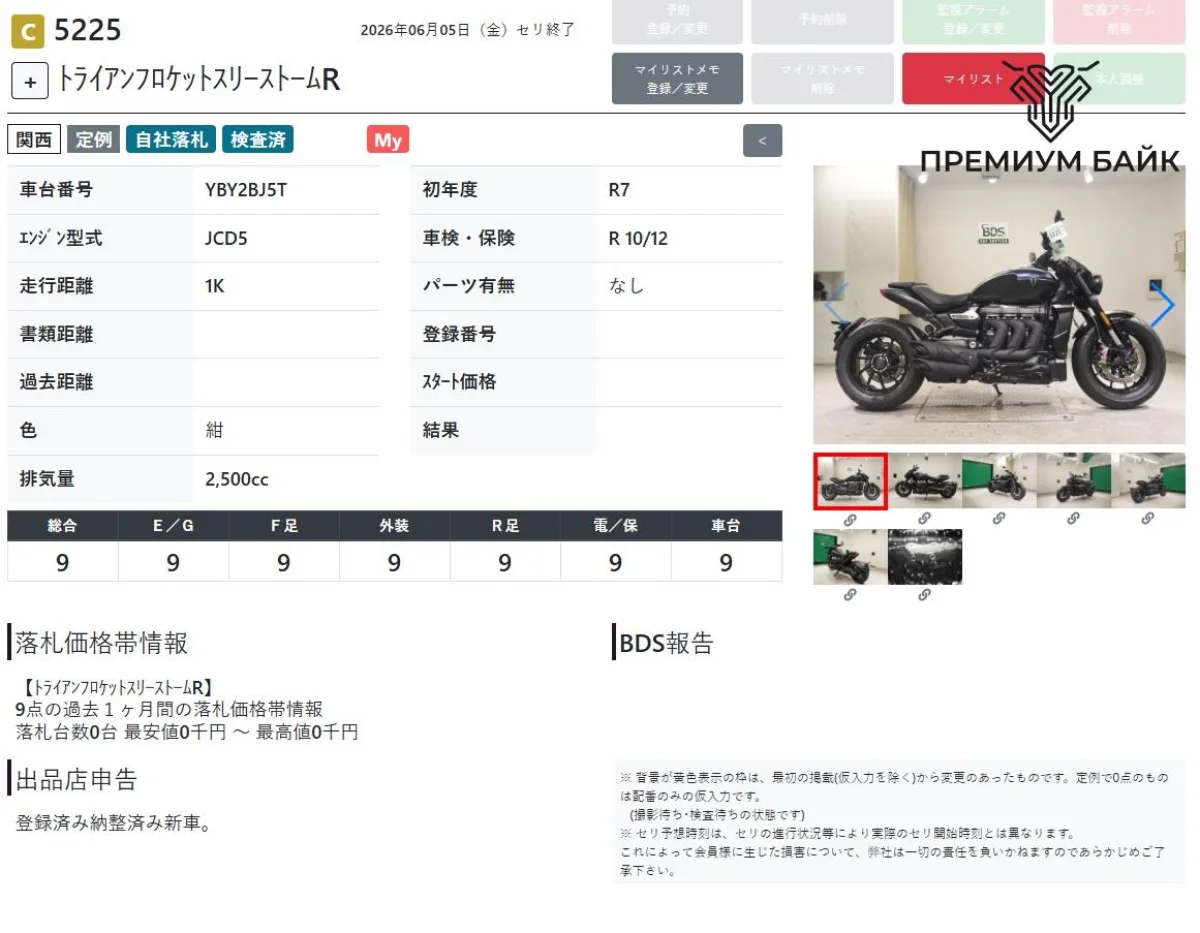The height and width of the screenshot is (933, 1200).
Task: Click the 予約削除 button
Action: 822,20
